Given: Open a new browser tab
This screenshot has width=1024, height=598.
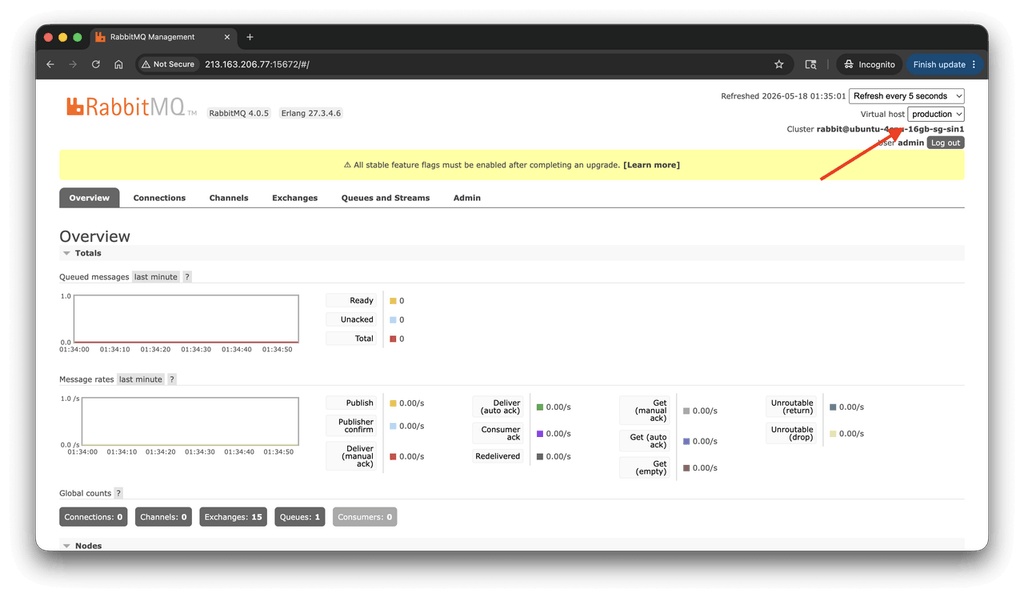Looking at the screenshot, I should [249, 37].
